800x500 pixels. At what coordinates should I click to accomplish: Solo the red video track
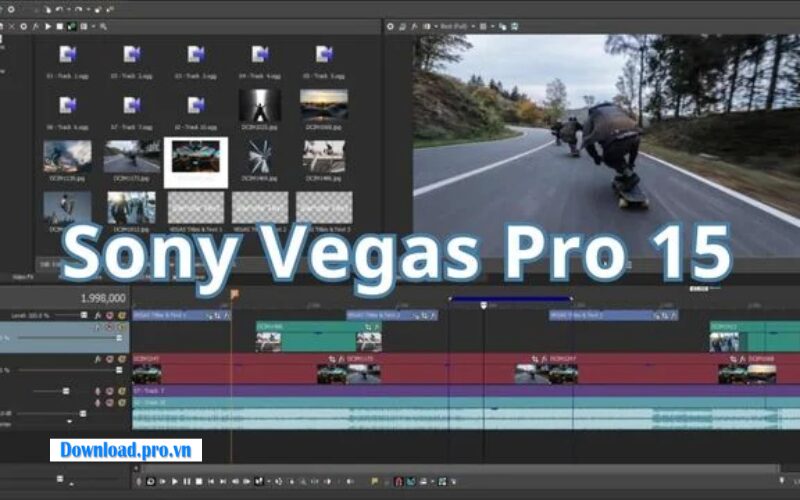pos(122,359)
